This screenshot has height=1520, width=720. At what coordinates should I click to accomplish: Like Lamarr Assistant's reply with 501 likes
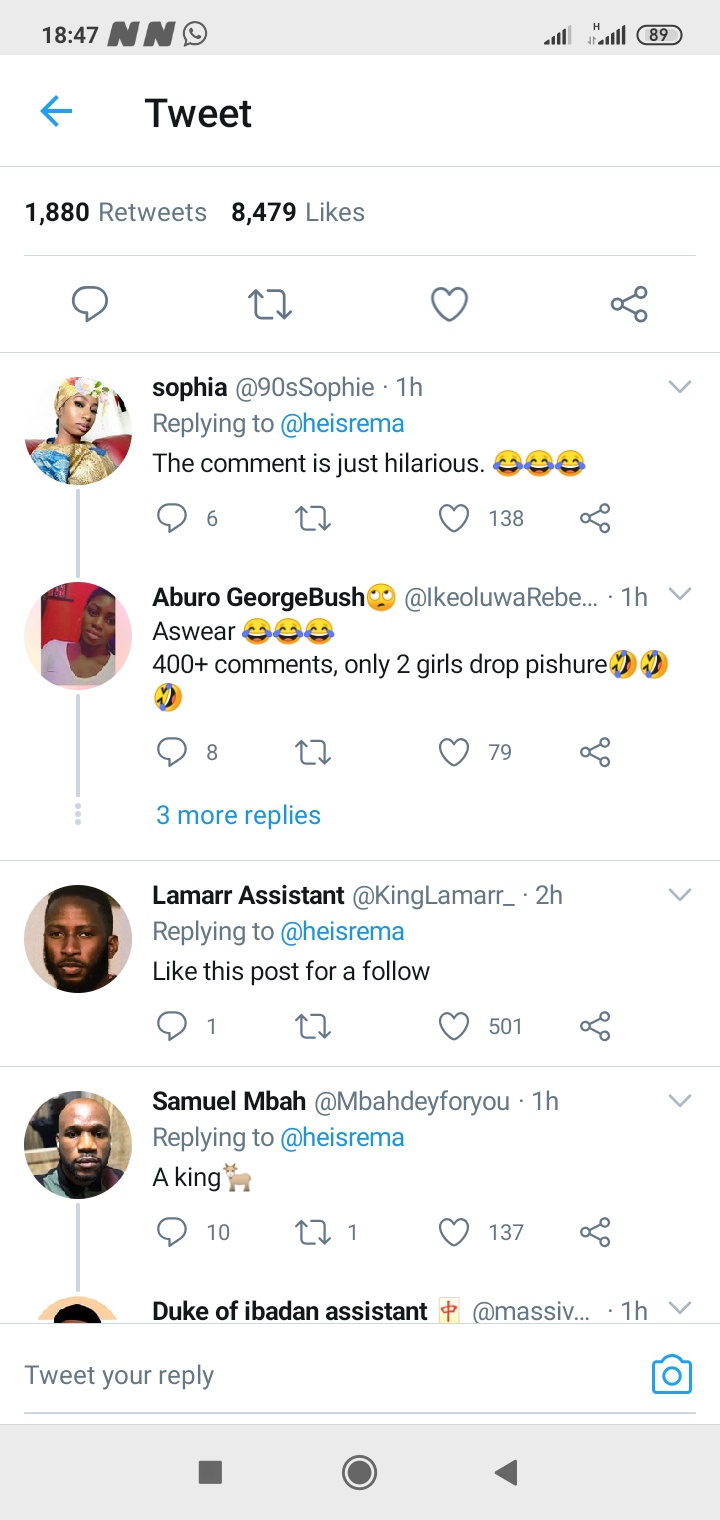coord(454,1026)
